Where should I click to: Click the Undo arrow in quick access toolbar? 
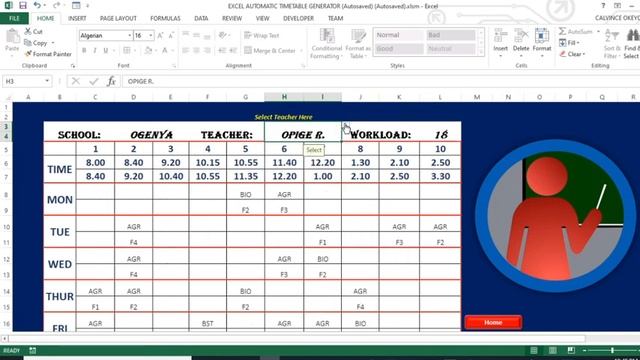click(x=37, y=5)
